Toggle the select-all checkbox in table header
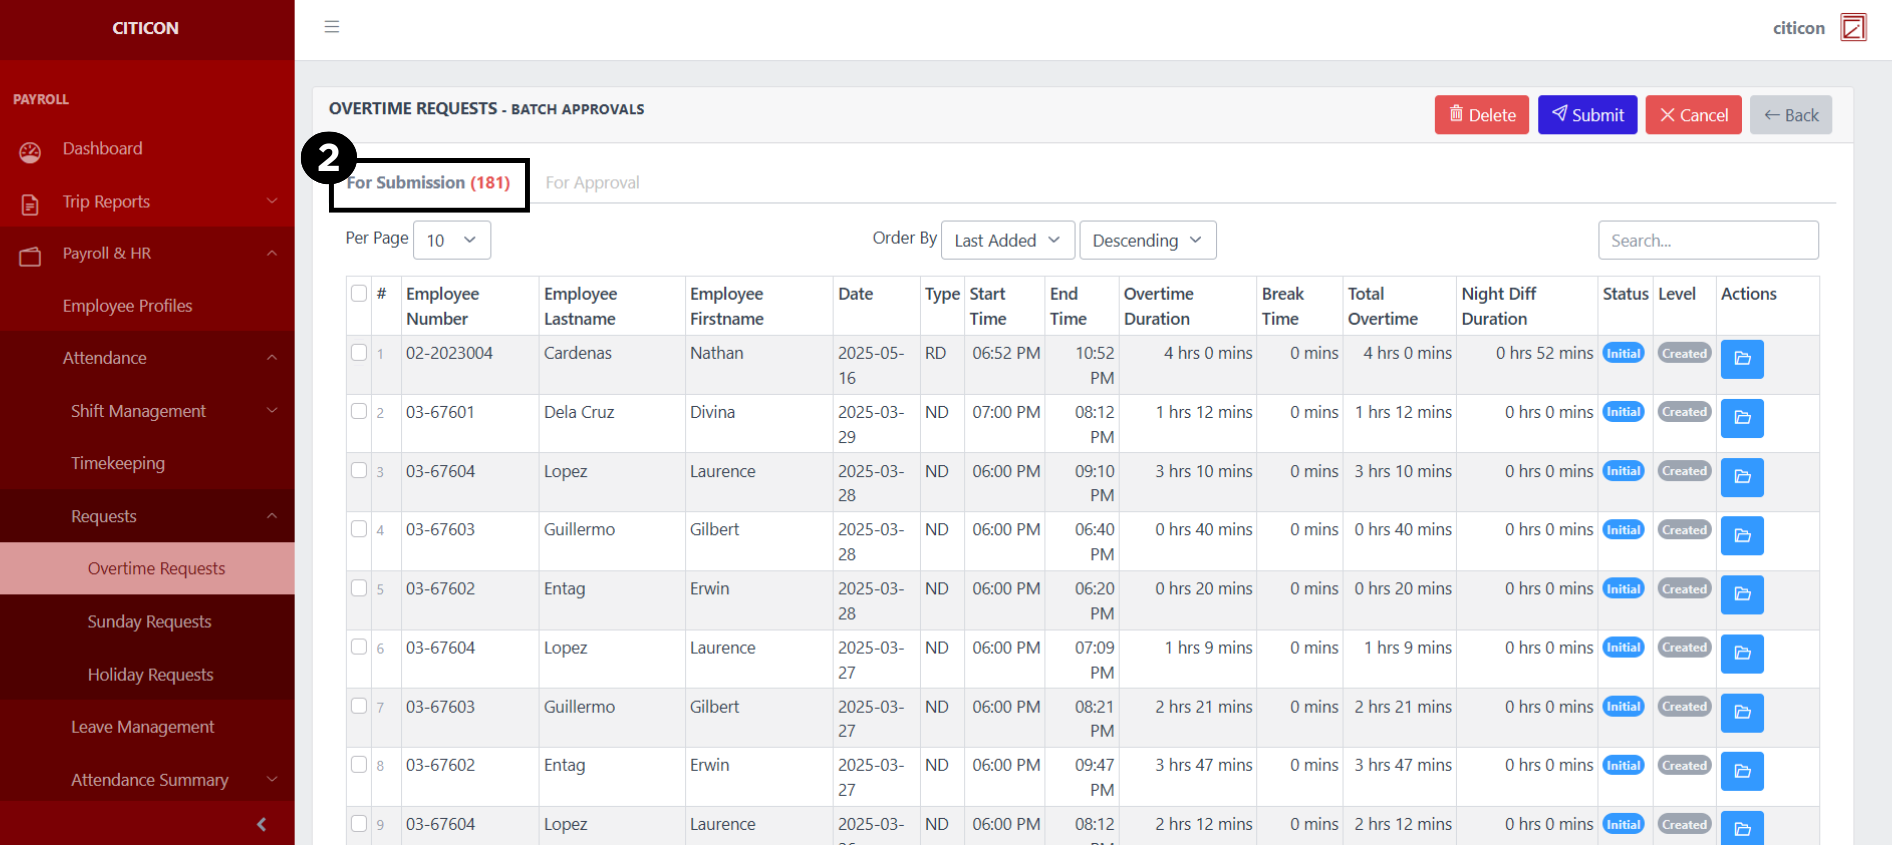1892x845 pixels. pos(359,293)
